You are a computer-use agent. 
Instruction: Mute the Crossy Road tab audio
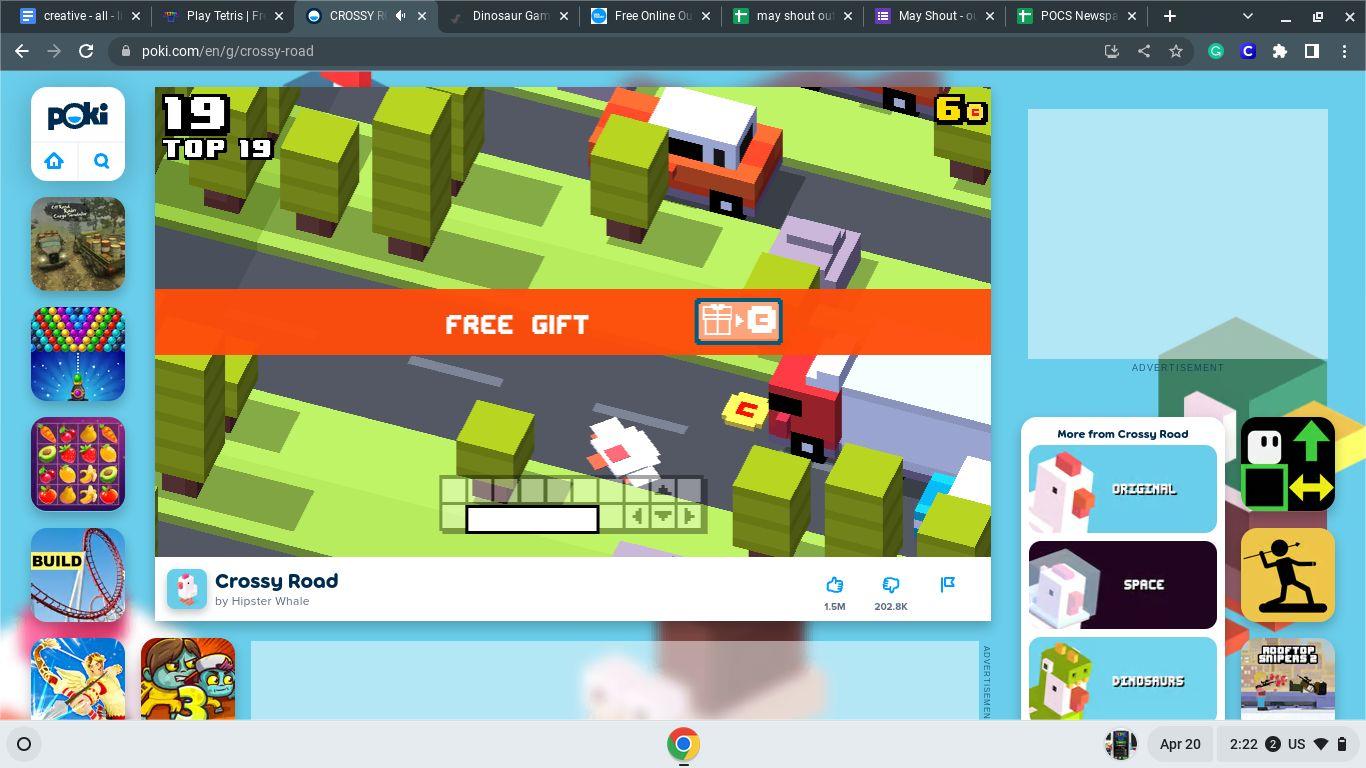click(x=401, y=16)
